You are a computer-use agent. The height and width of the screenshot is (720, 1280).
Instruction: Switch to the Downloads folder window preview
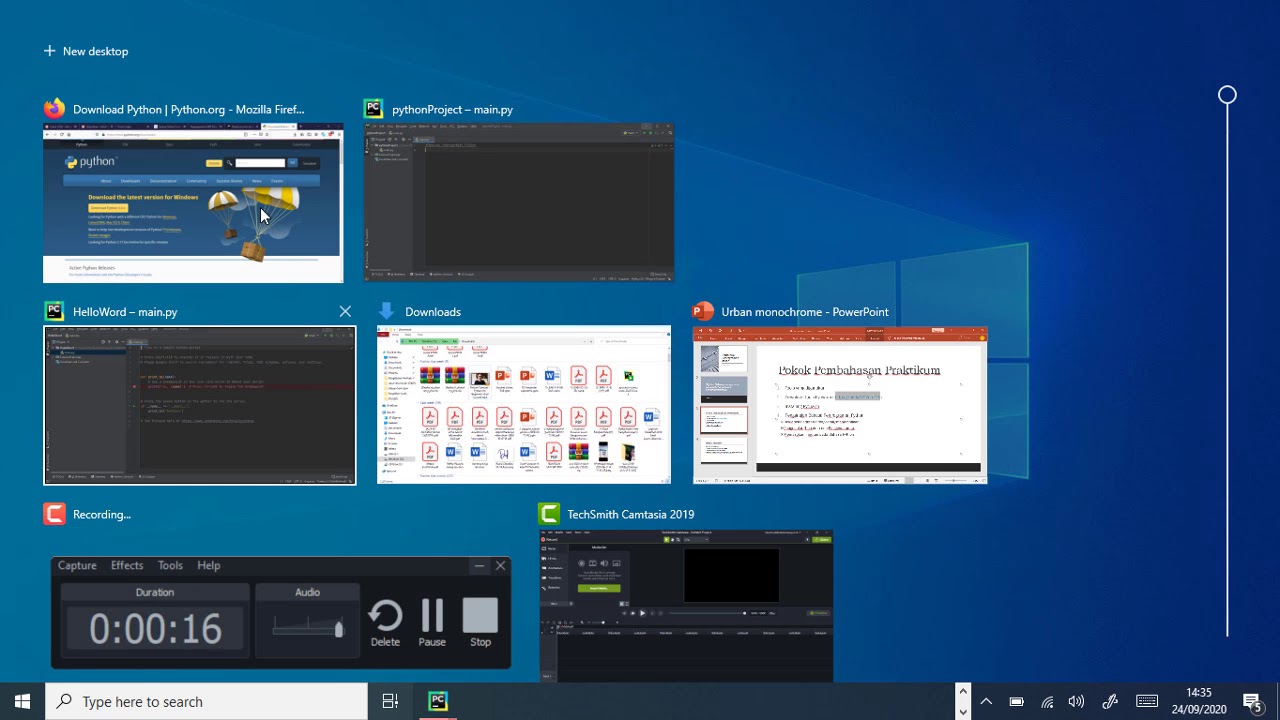coord(524,406)
